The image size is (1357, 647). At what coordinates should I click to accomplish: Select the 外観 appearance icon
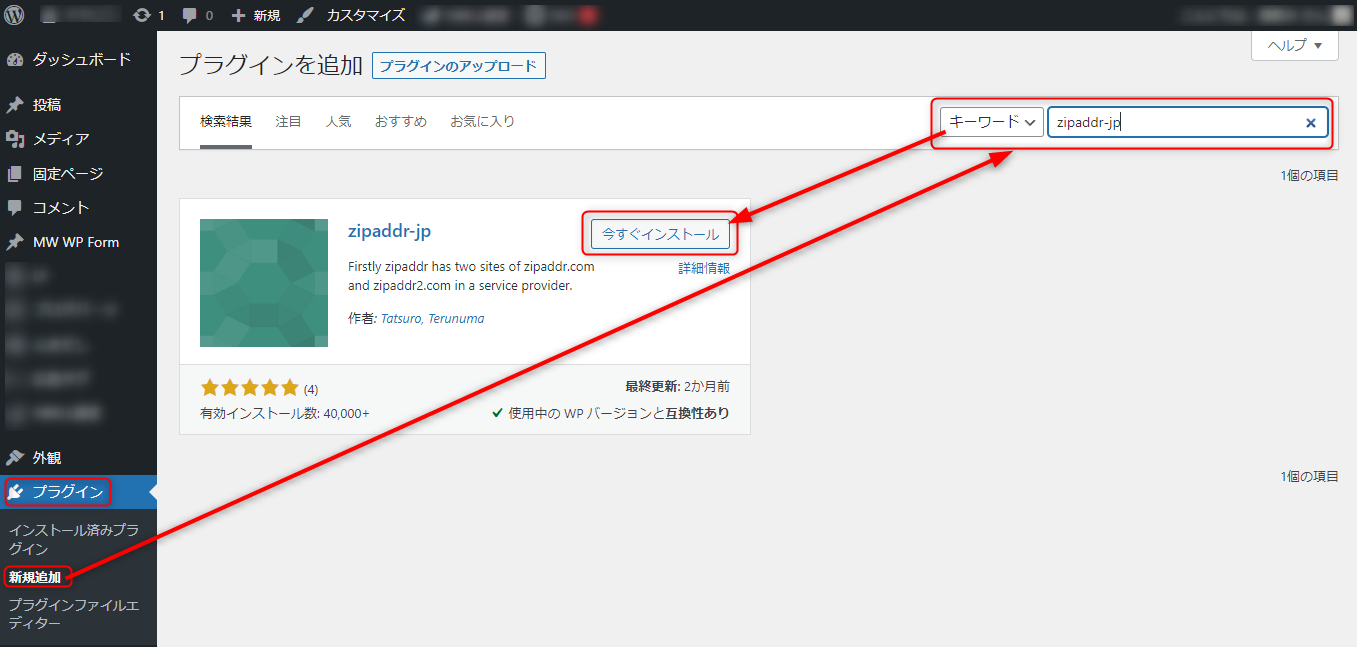pos(16,457)
